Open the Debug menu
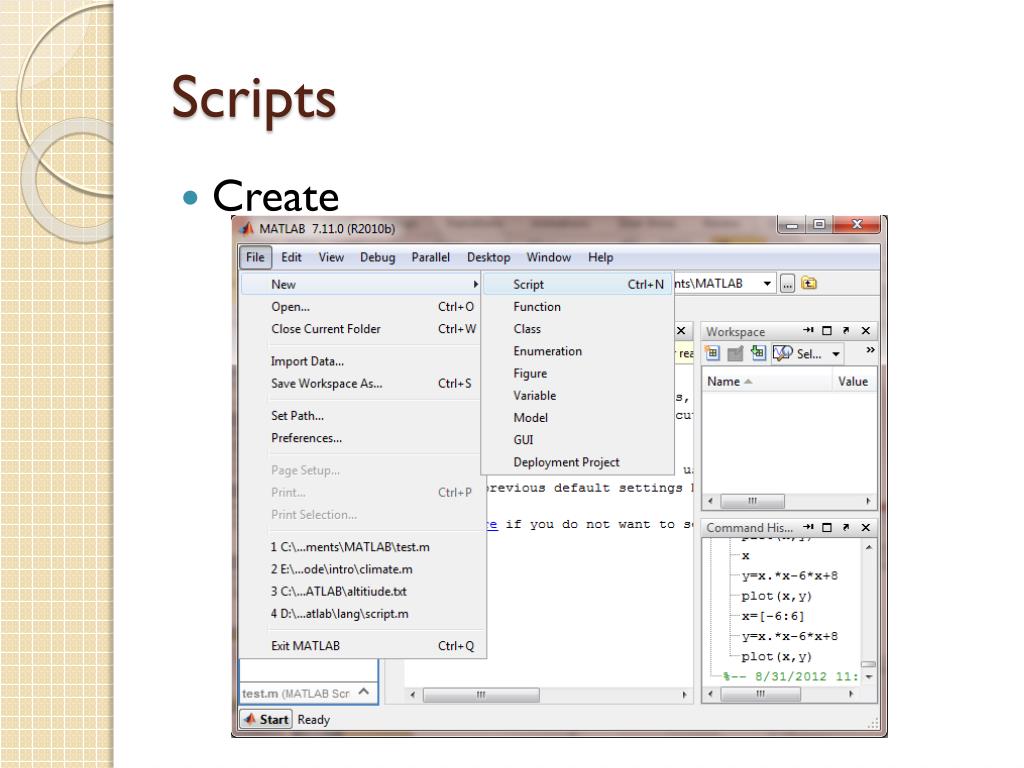 [377, 257]
